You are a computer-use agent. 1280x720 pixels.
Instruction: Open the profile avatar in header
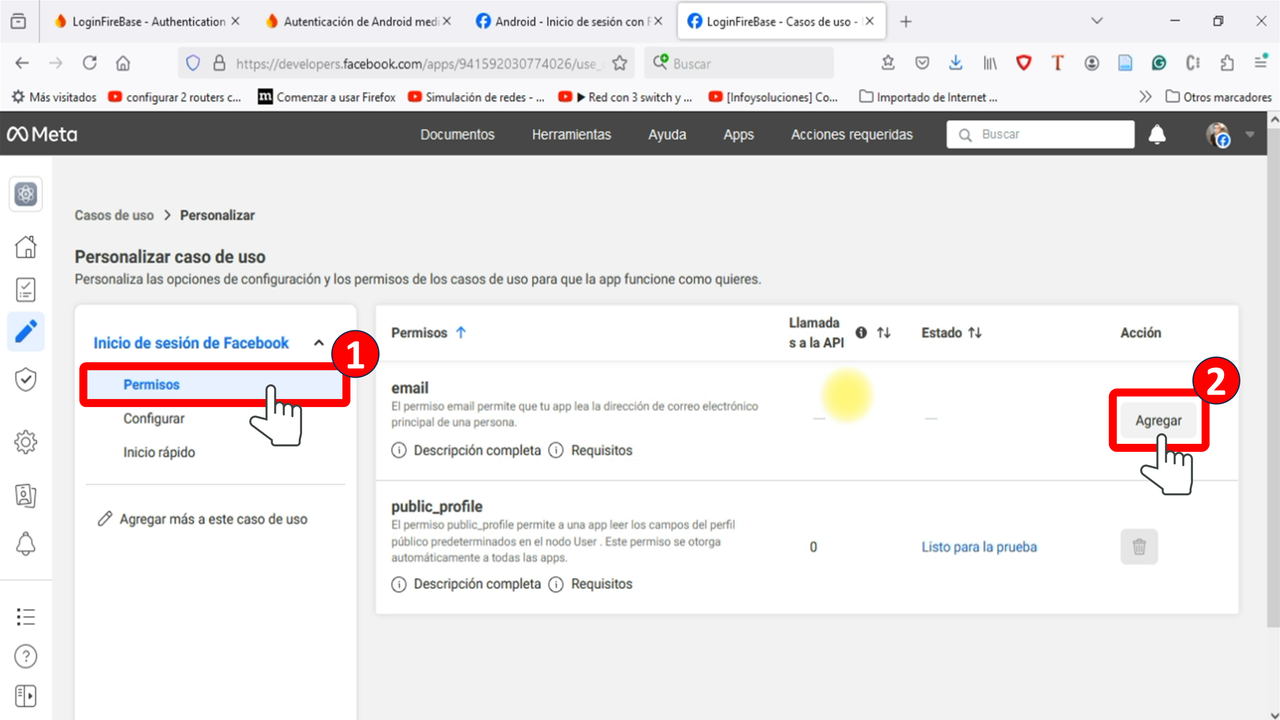[1218, 134]
